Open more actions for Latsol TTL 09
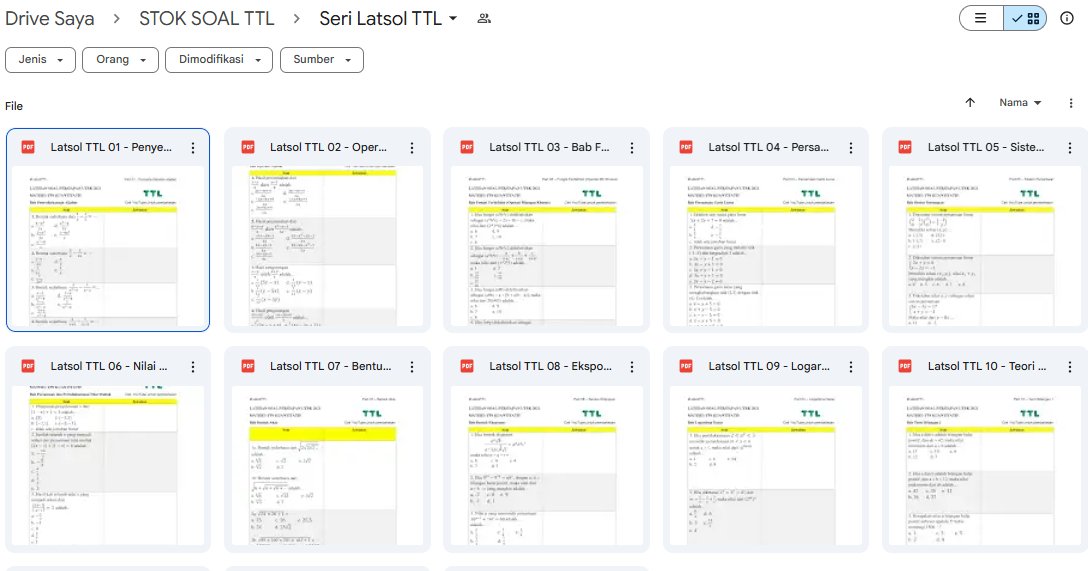The width and height of the screenshot is (1088, 571). 851,367
